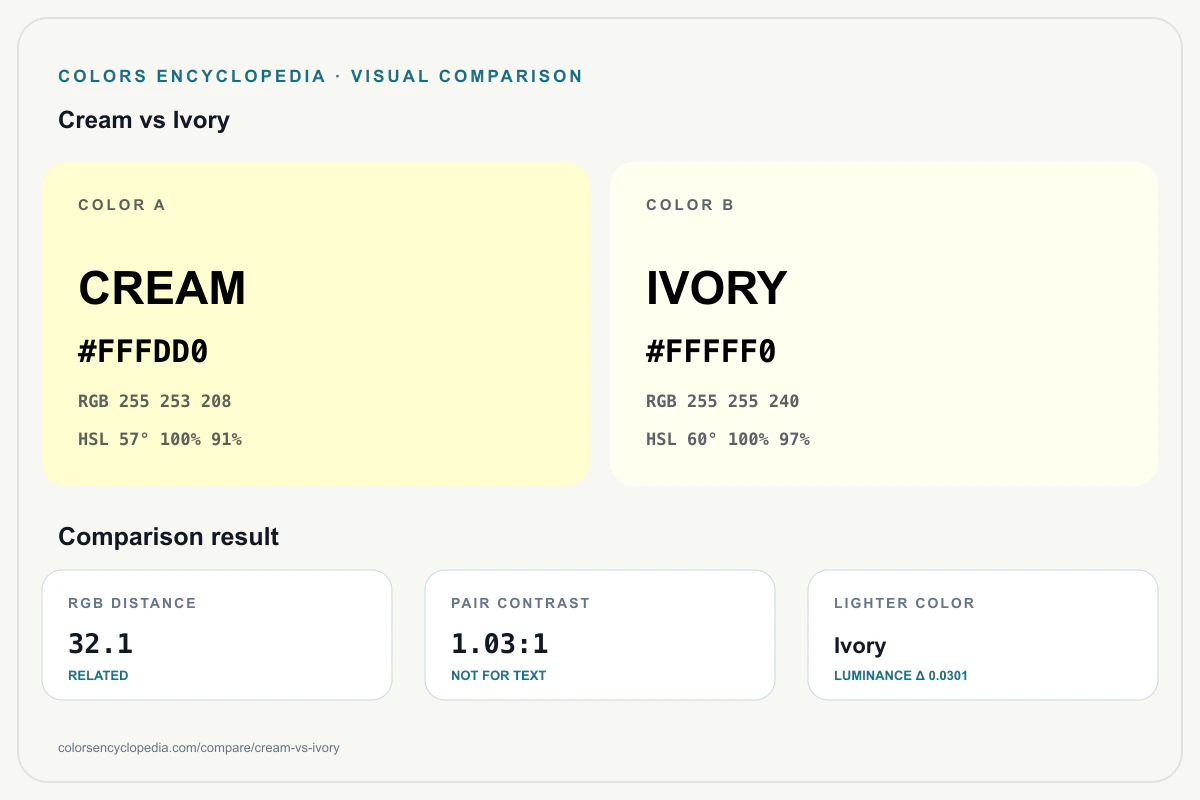Click the Ivory color swatch card
Viewport: 1200px width, 800px height.
884,324
